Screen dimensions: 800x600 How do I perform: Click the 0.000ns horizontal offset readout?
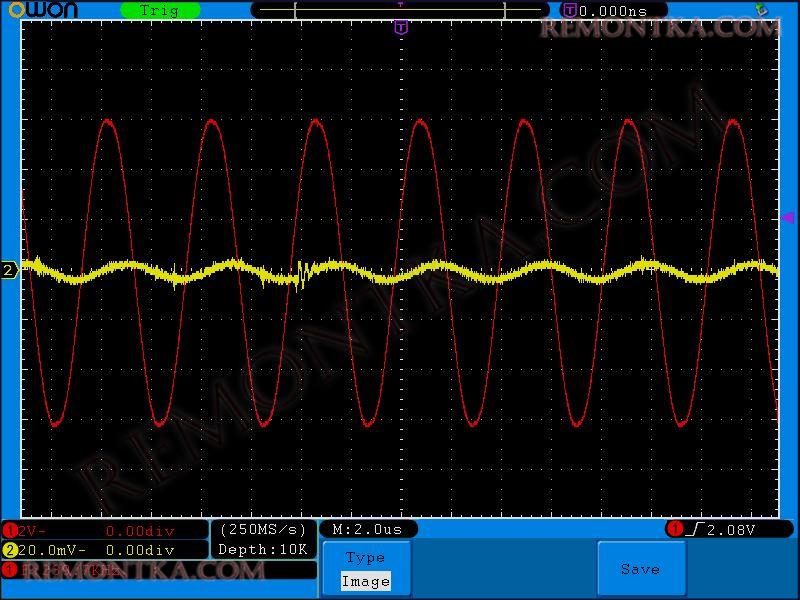(x=613, y=10)
